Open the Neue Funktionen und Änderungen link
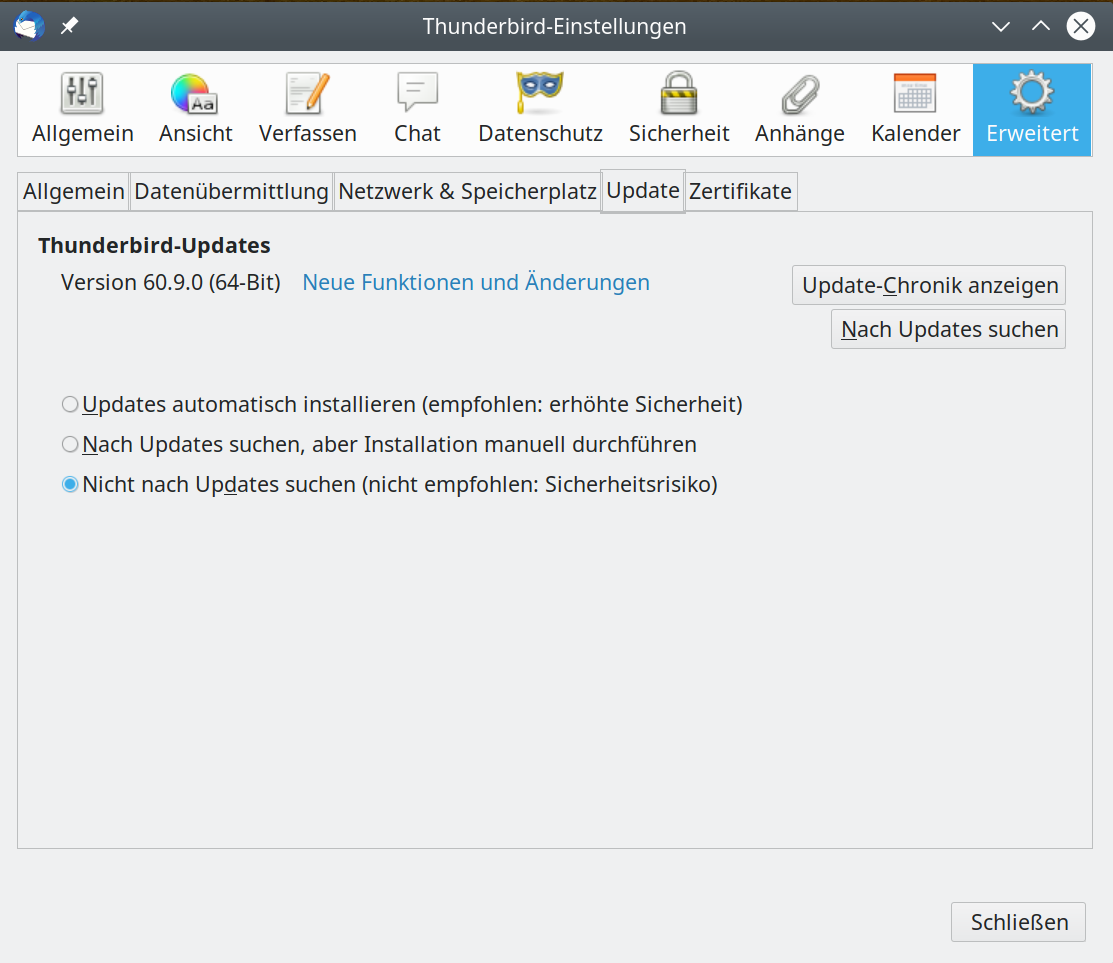This screenshot has height=963, width=1113. click(x=475, y=282)
